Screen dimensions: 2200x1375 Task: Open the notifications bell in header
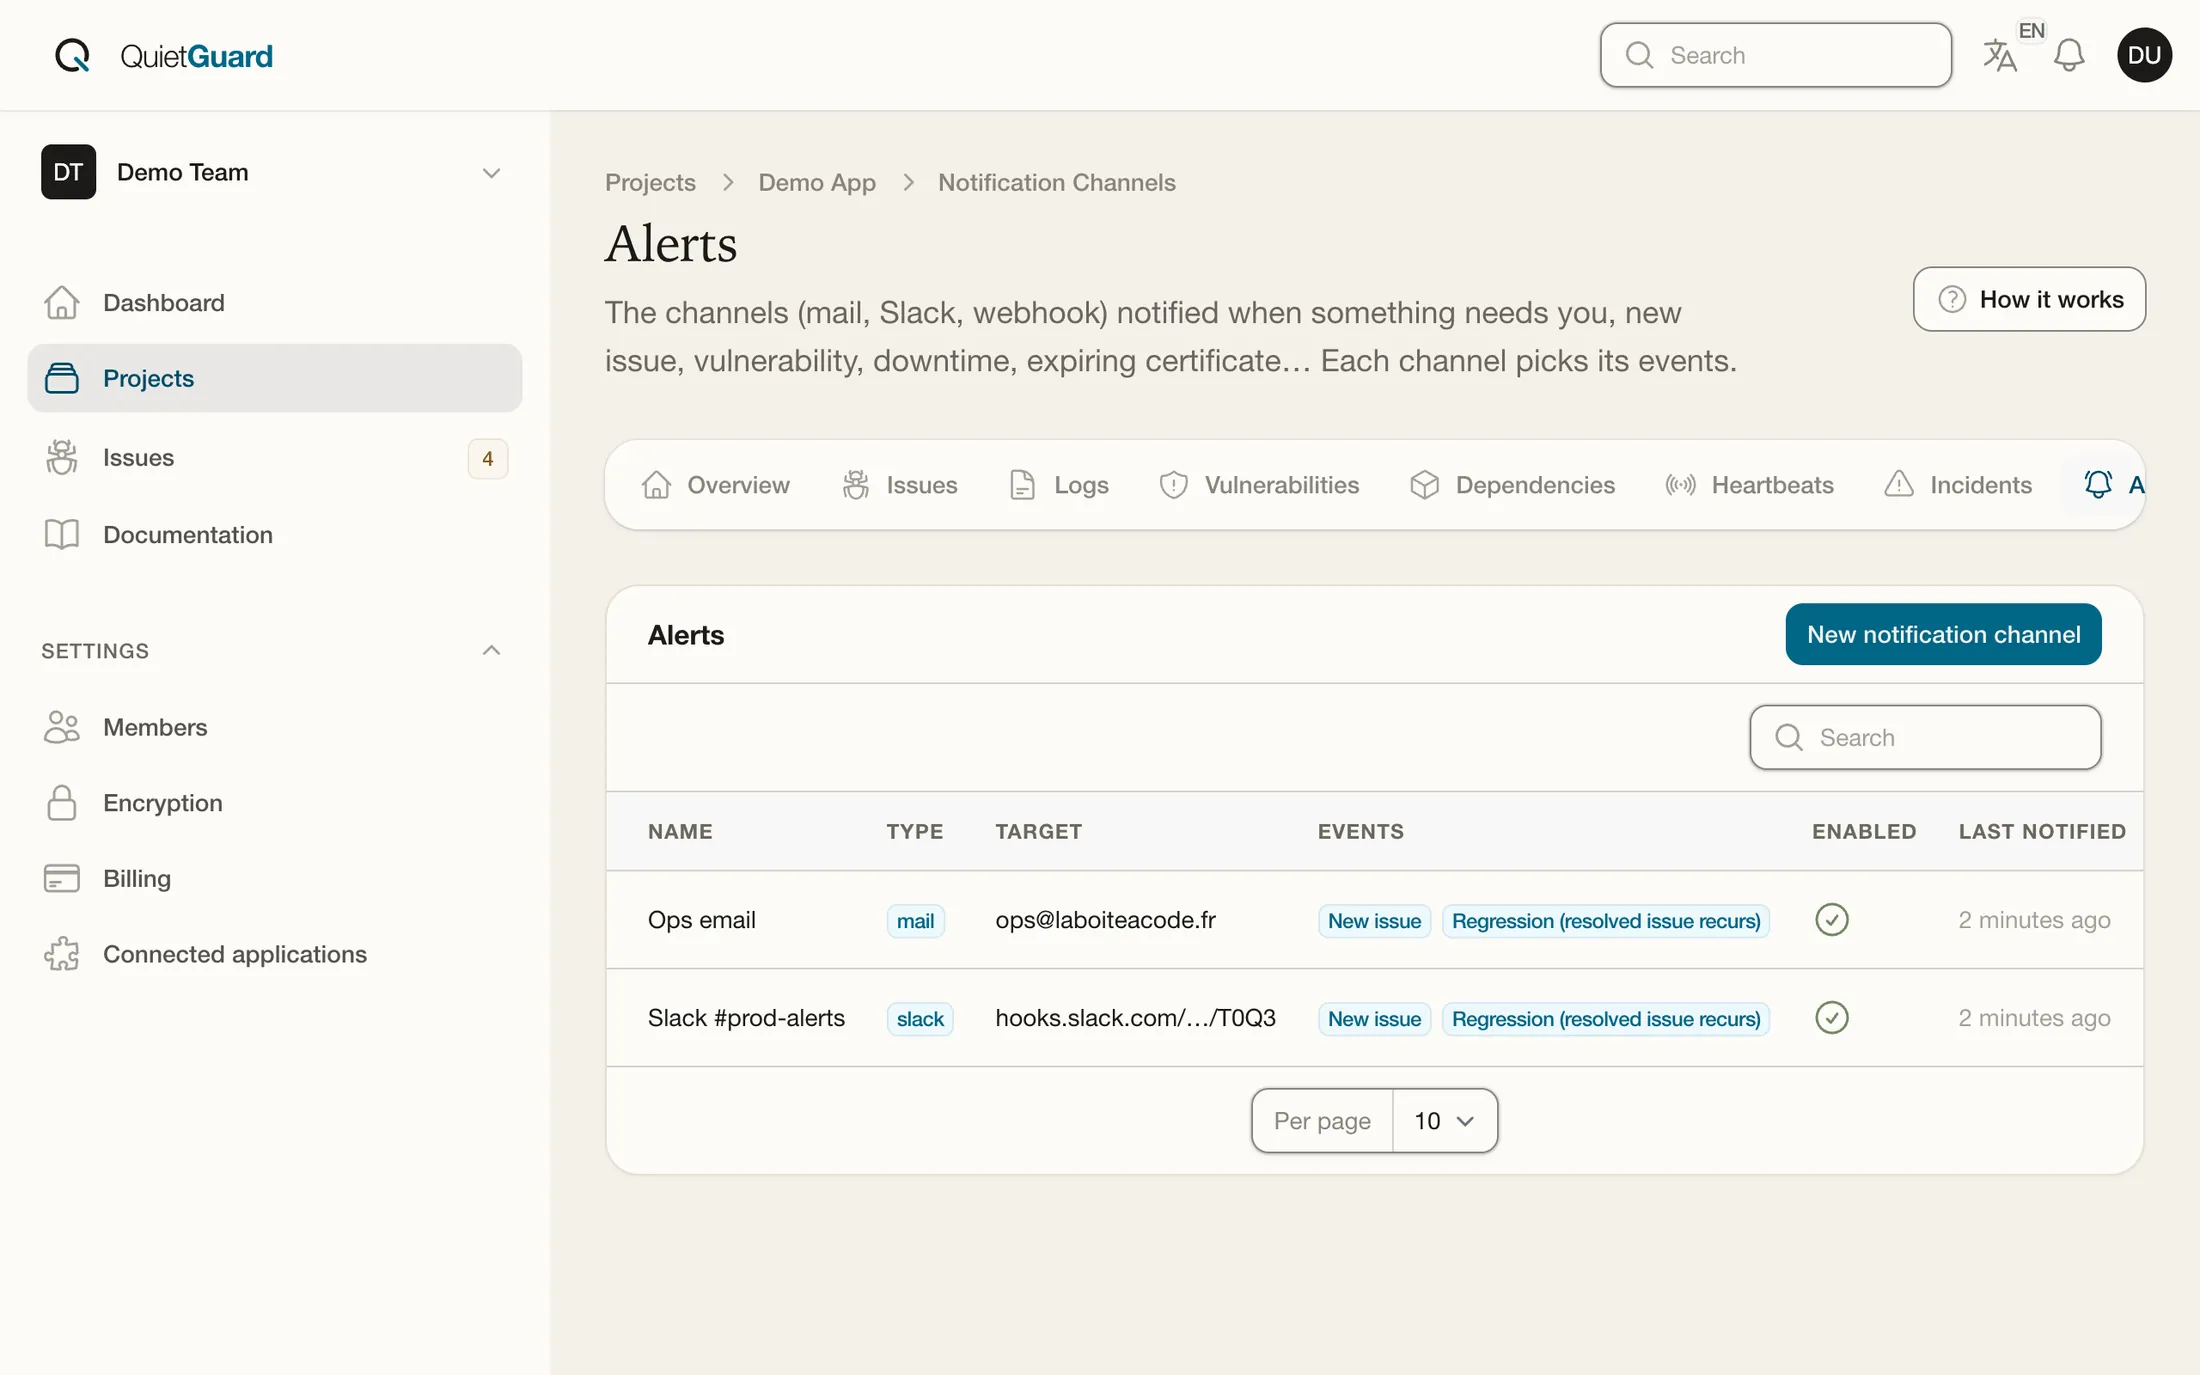(x=2069, y=55)
